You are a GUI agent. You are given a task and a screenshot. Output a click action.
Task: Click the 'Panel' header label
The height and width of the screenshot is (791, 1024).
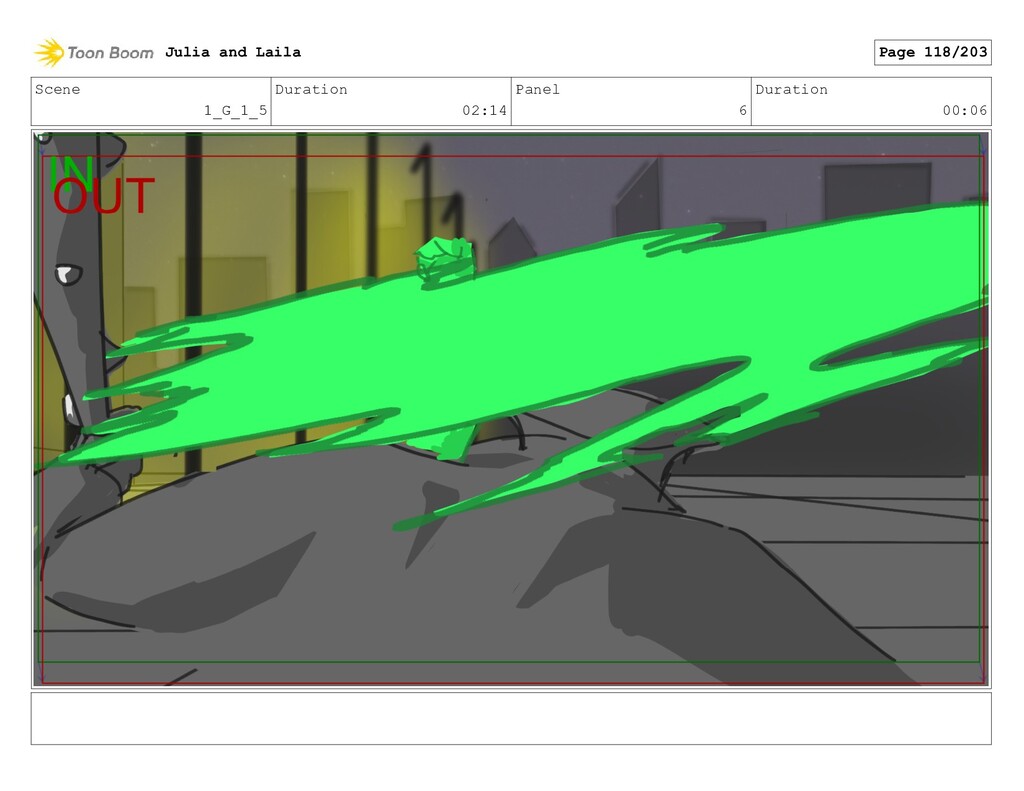(537, 89)
